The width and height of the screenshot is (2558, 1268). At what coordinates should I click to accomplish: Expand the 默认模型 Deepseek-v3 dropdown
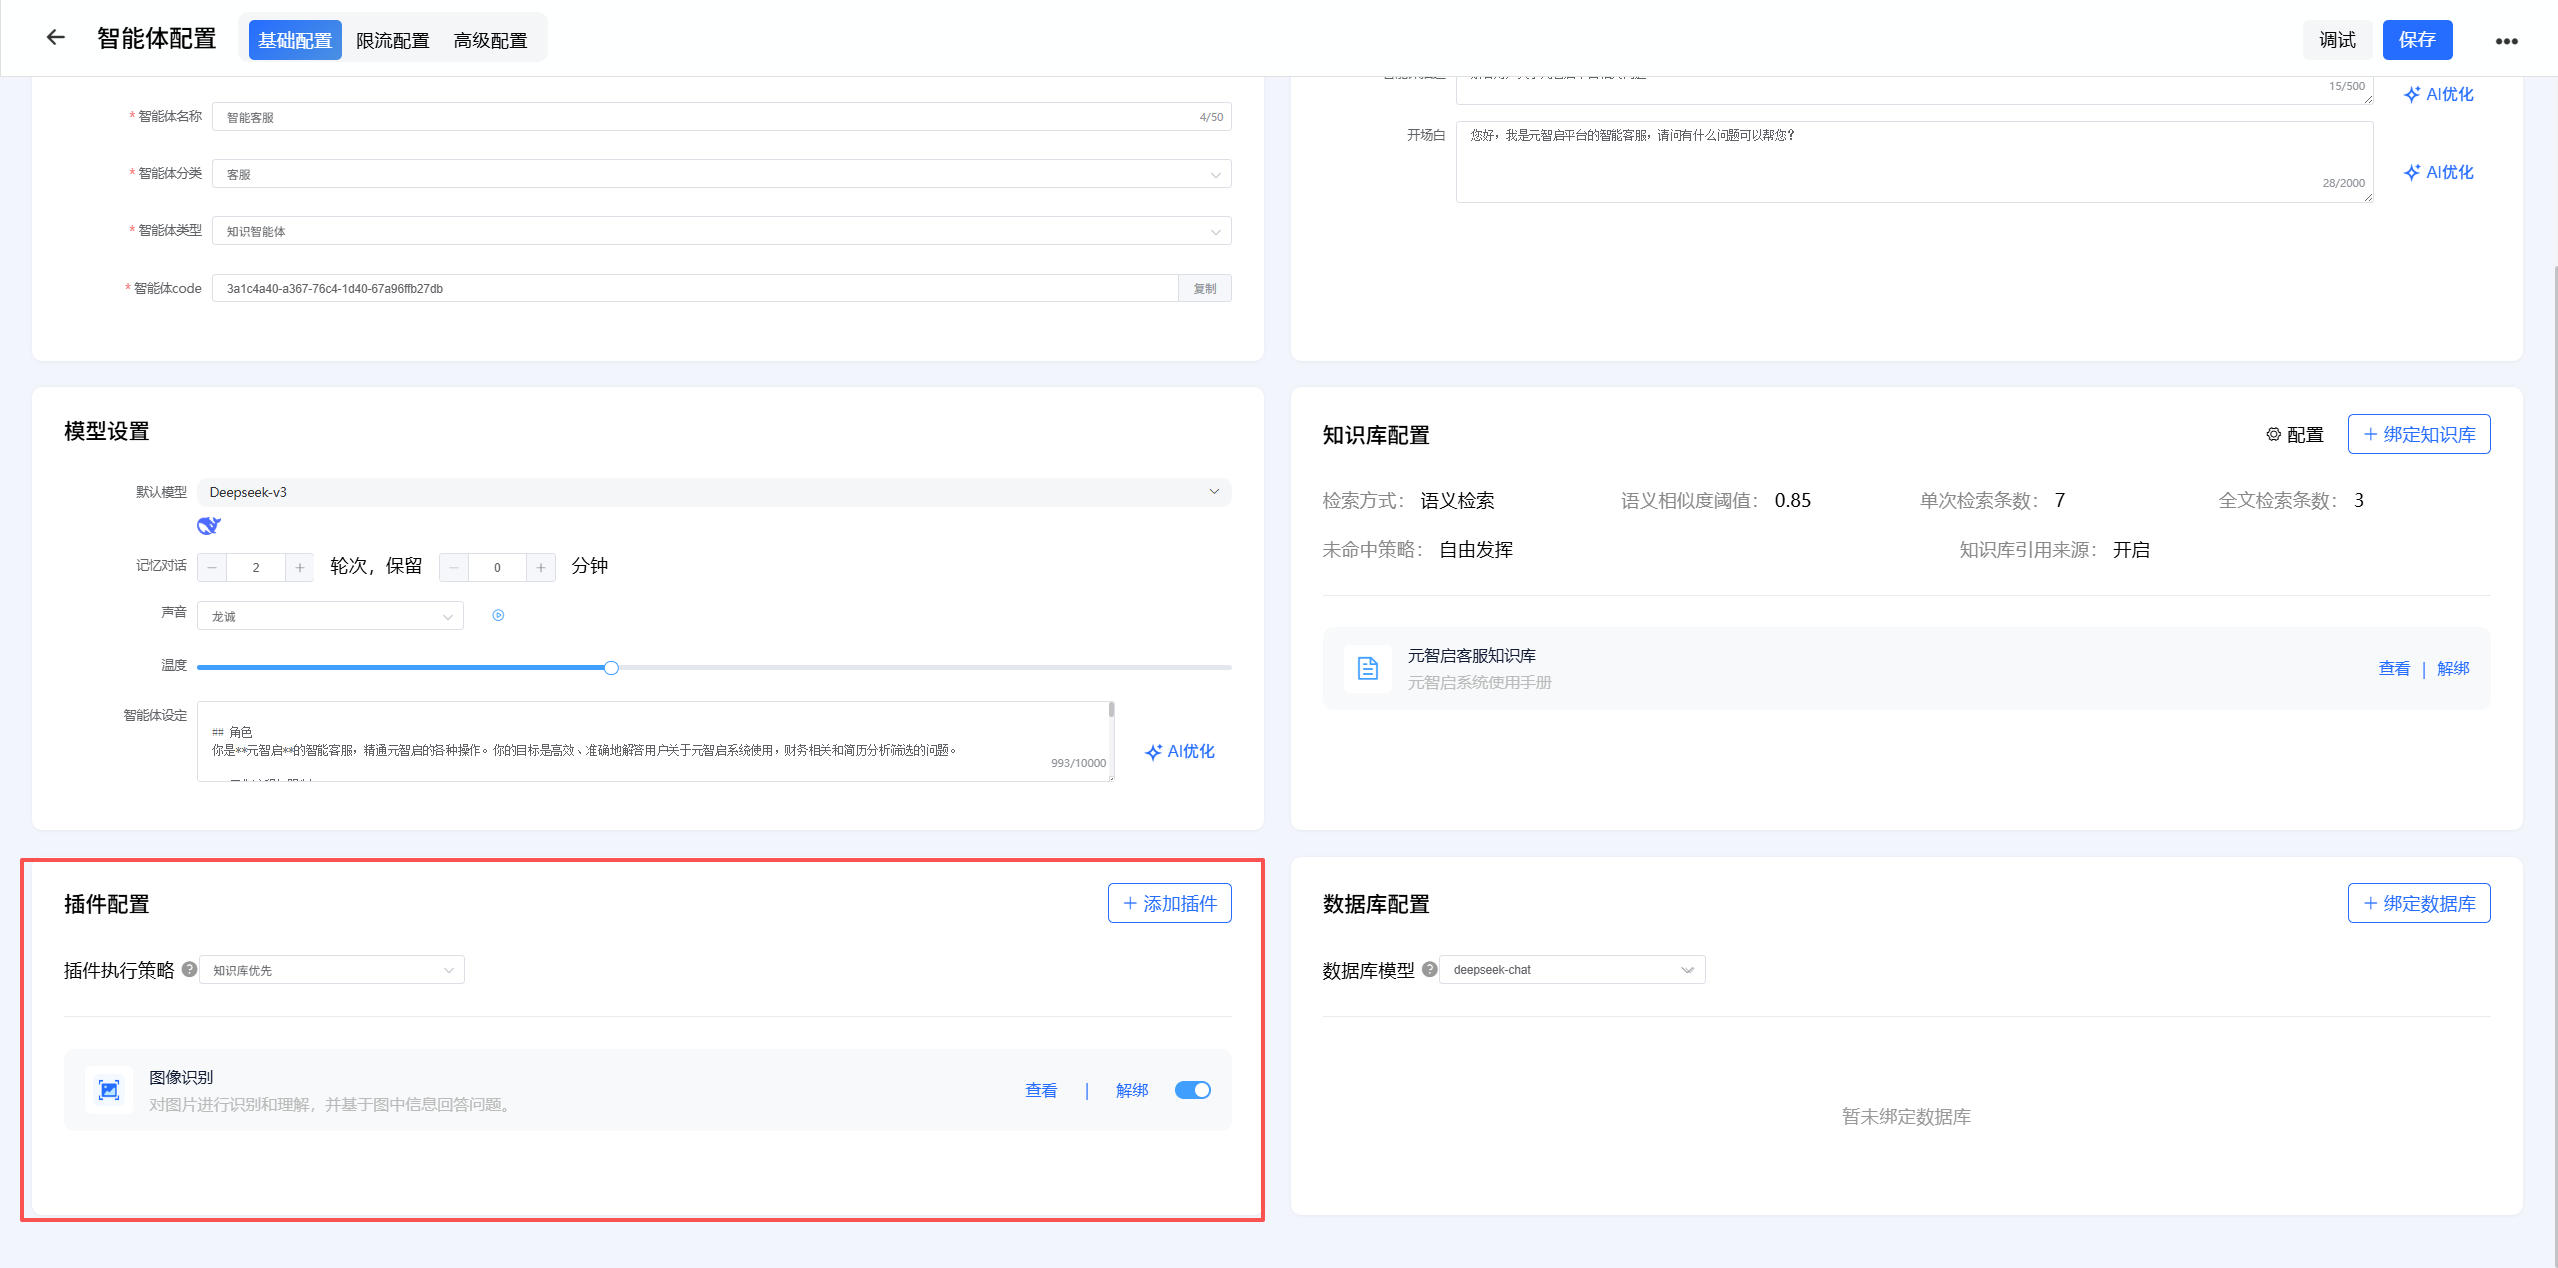pyautogui.click(x=714, y=492)
